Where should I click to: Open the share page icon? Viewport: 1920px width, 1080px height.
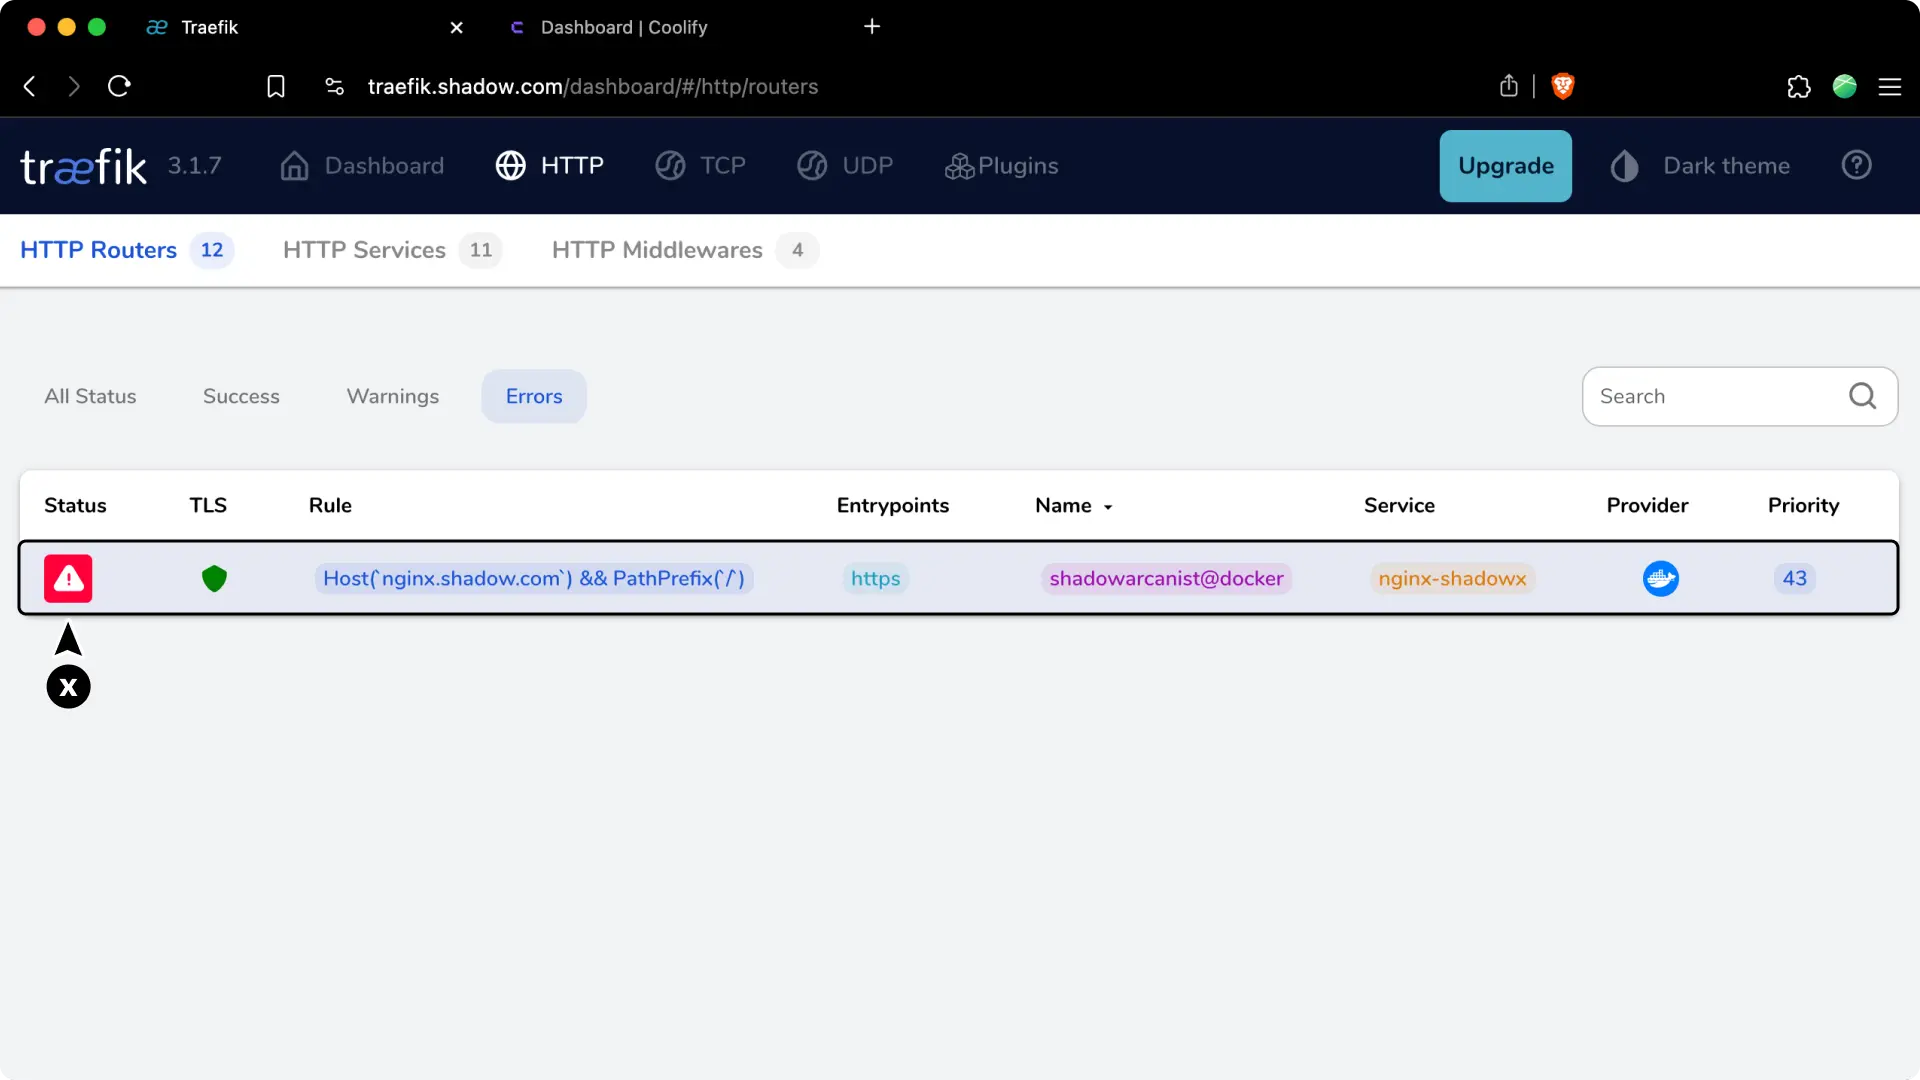pos(1509,86)
